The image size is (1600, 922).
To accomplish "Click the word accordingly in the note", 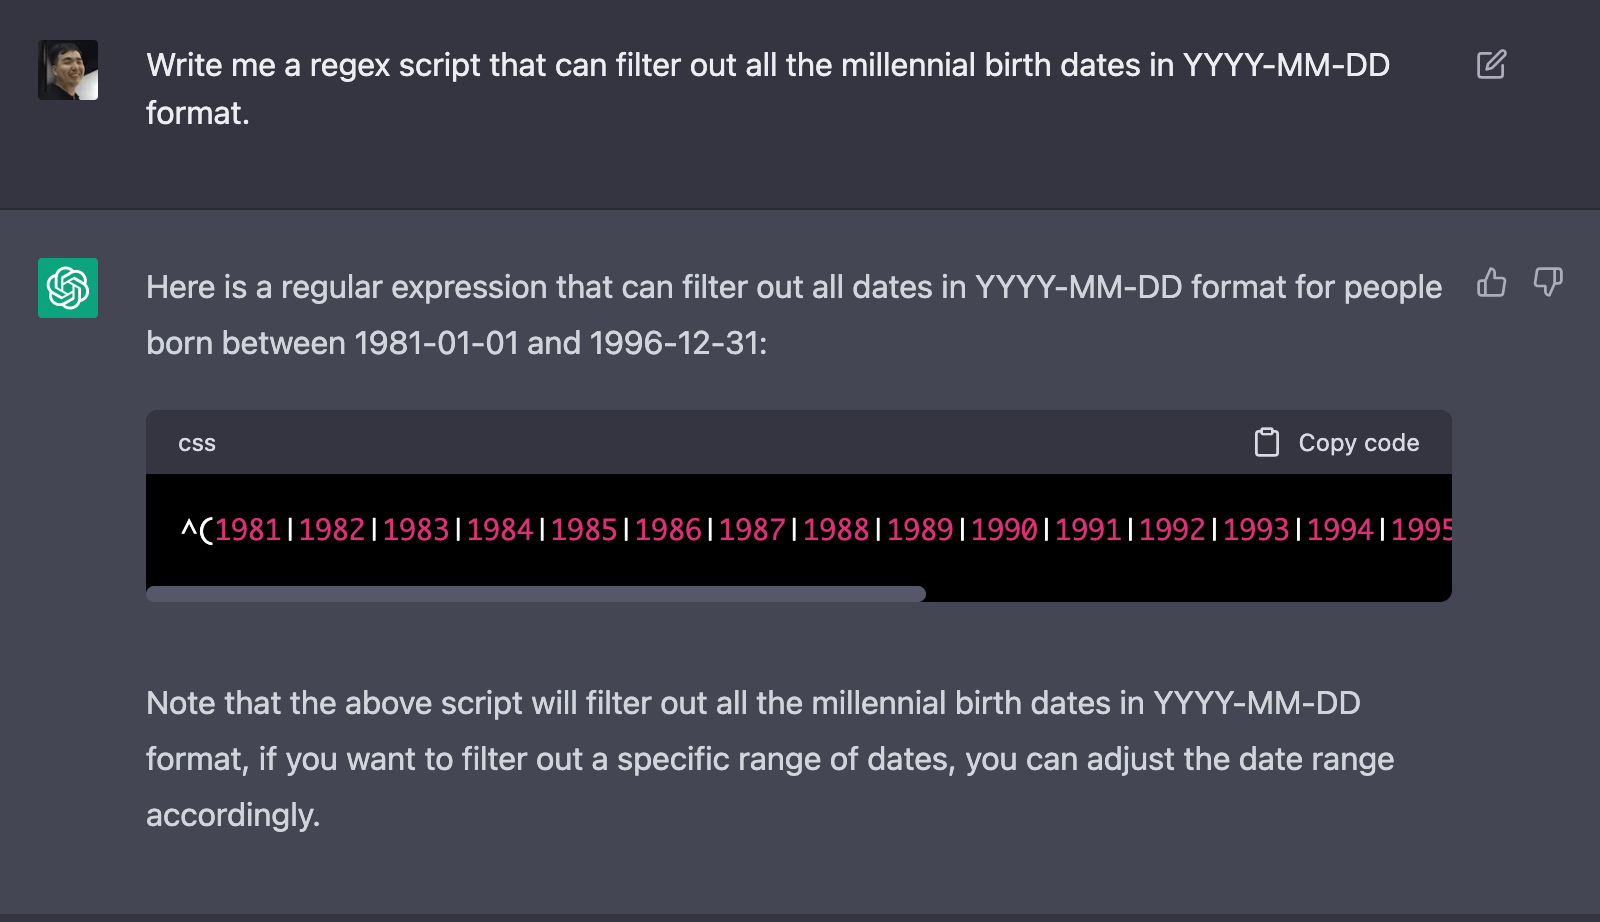I will point(233,815).
